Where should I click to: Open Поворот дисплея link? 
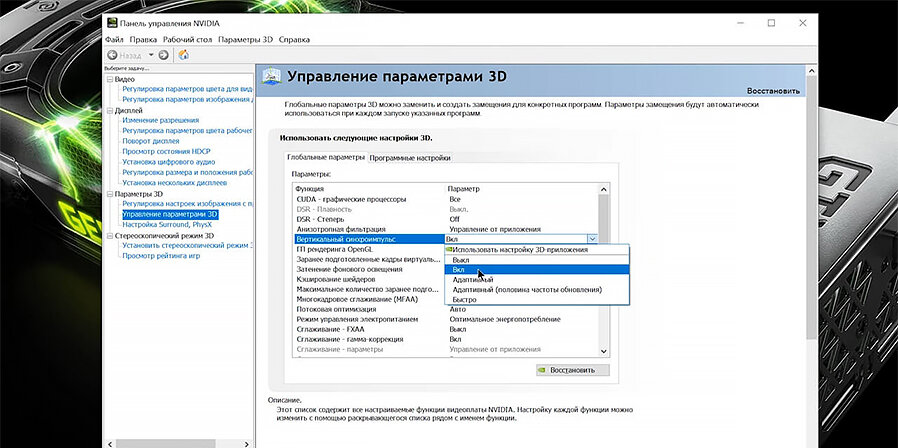151,141
